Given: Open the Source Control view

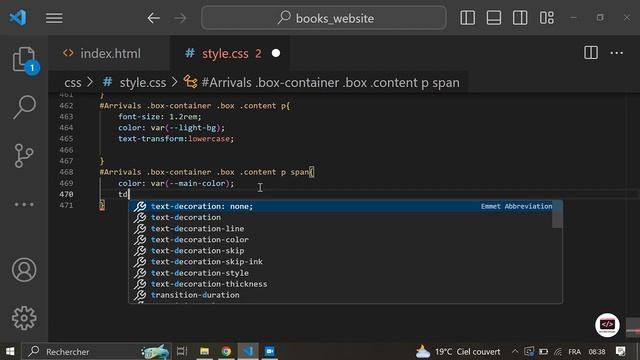Looking at the screenshot, I should pyautogui.click(x=24, y=156).
